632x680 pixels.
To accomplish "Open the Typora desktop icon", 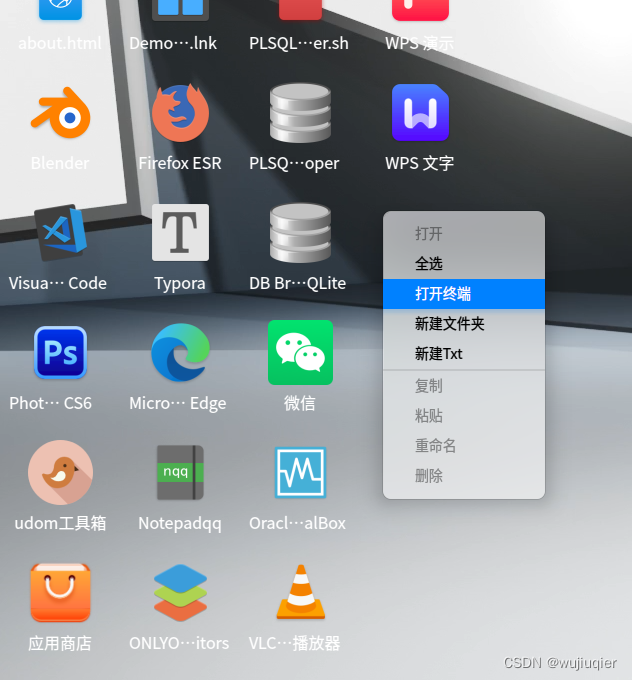I will tap(180, 232).
